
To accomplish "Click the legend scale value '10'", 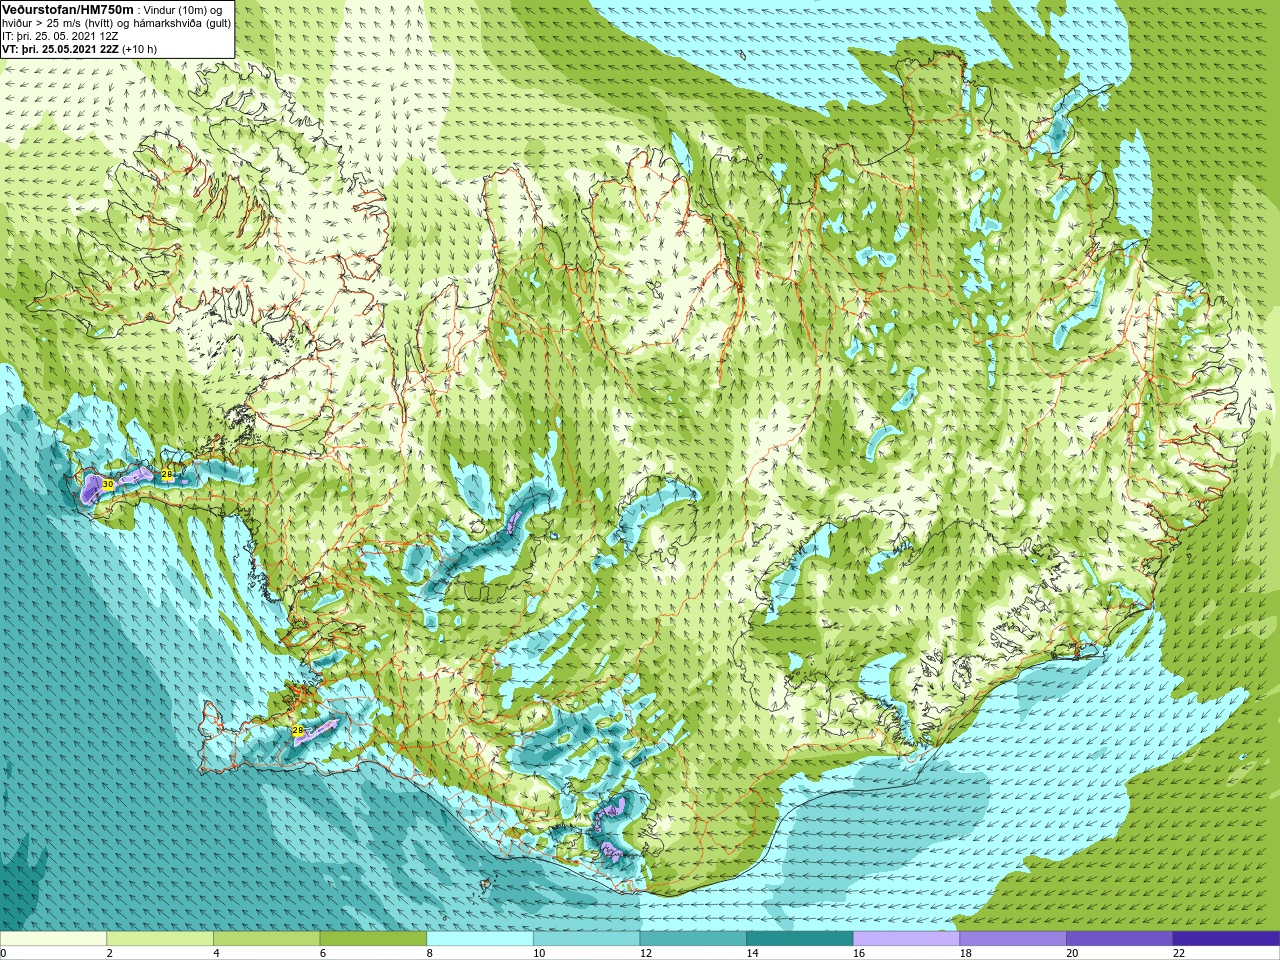I will pyautogui.click(x=539, y=953).
